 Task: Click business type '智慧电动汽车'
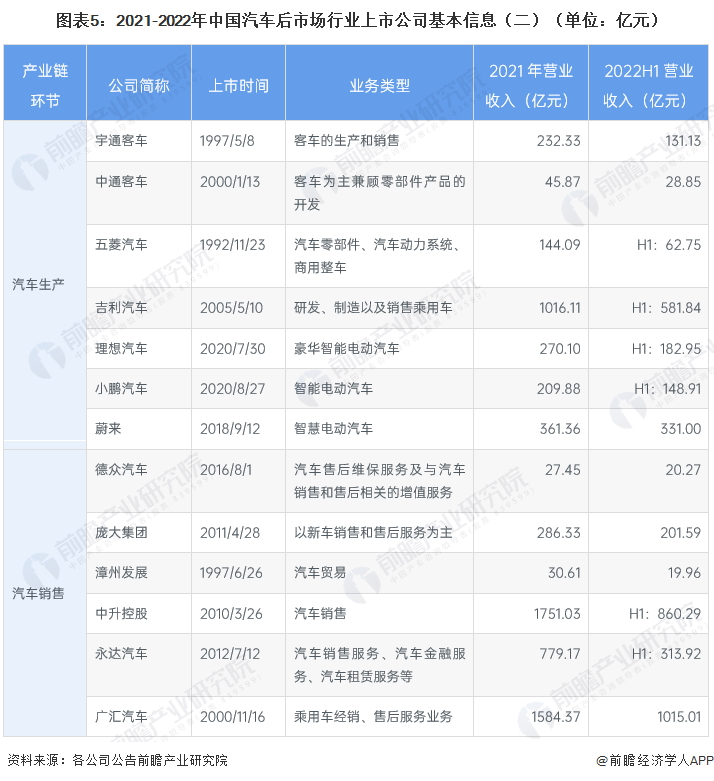(333, 428)
